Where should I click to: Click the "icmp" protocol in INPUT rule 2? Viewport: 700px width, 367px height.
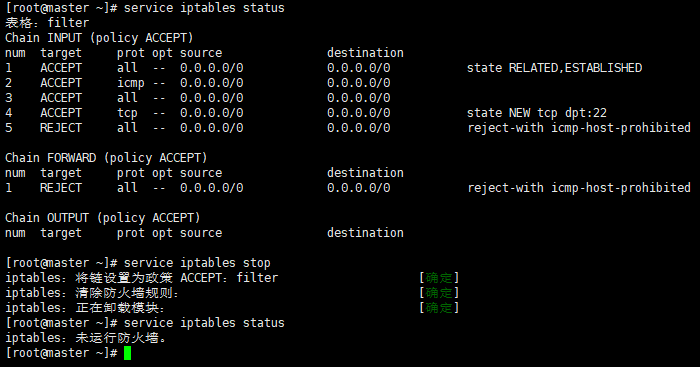pos(131,83)
